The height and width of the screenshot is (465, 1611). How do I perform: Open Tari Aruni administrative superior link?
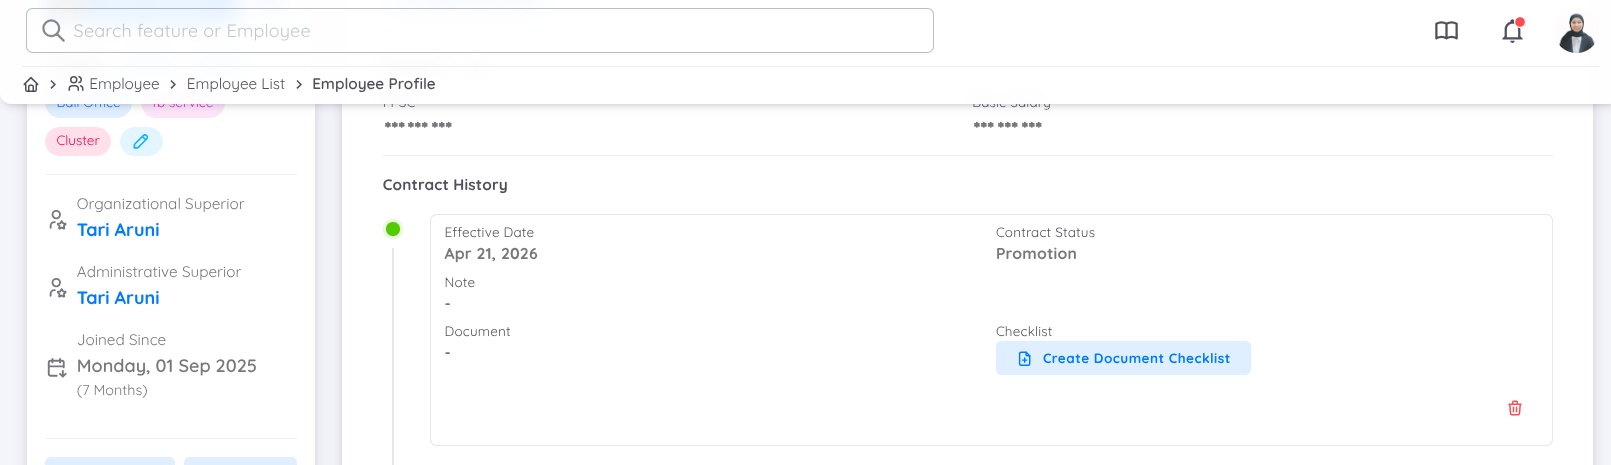118,298
